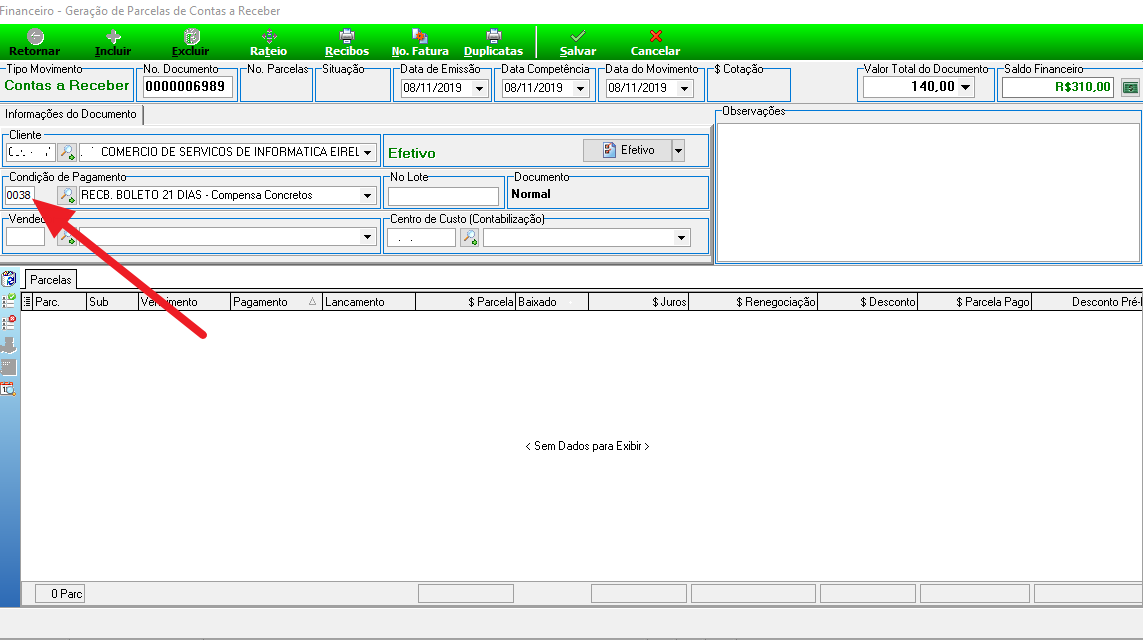Click the Retornar toolbar button
The height and width of the screenshot is (640, 1143).
coord(34,42)
